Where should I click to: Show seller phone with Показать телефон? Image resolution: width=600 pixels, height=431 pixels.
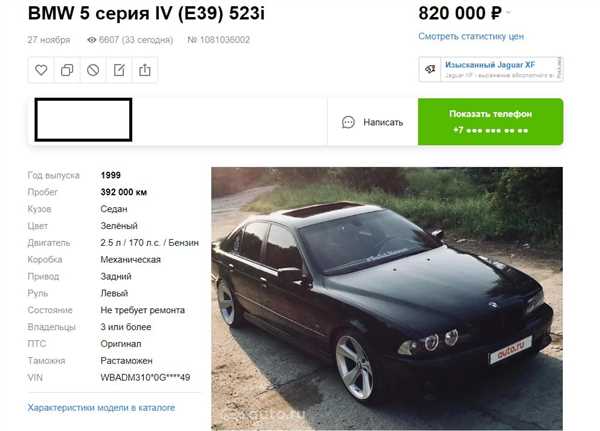tap(491, 122)
